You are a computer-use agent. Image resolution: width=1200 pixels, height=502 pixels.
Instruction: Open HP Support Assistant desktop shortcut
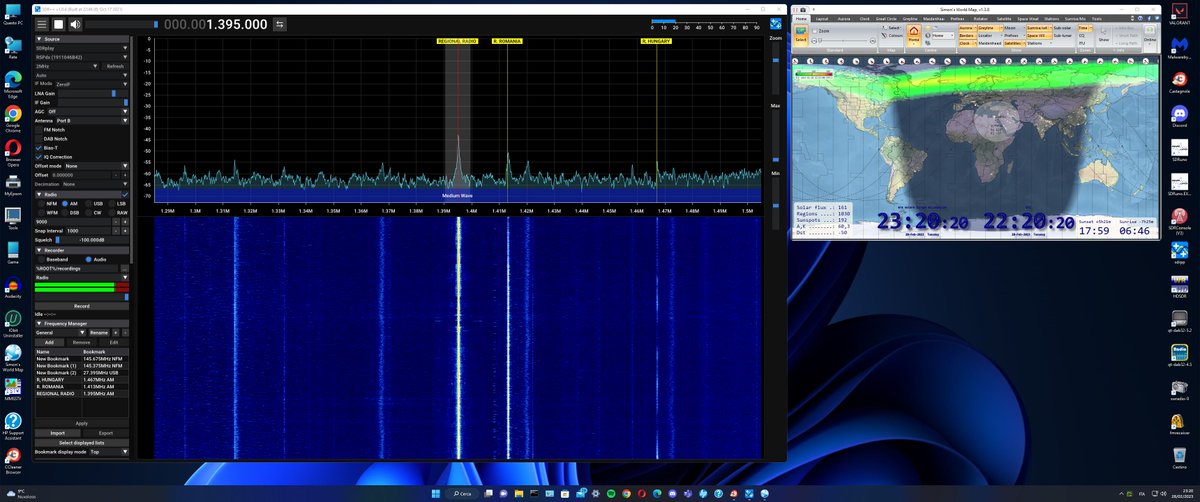coord(13,425)
